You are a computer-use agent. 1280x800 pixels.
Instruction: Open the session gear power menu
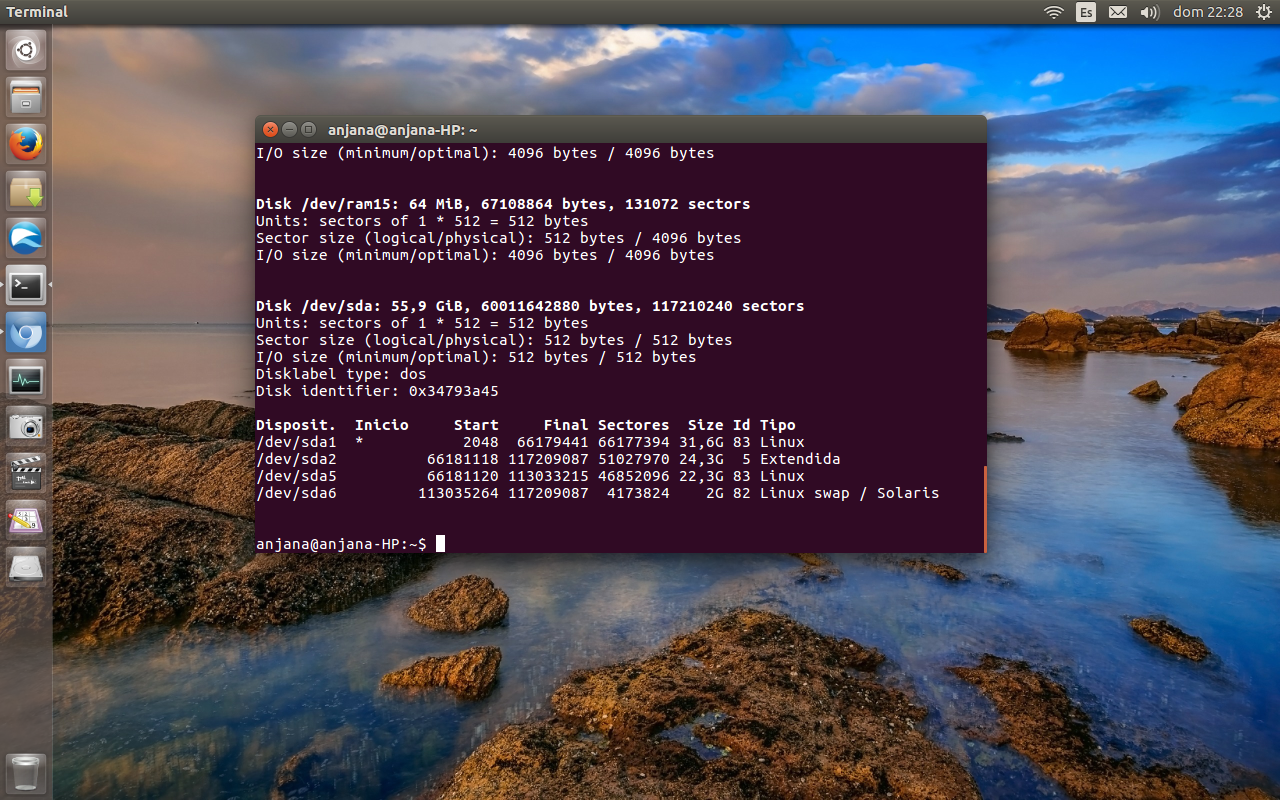point(1261,12)
